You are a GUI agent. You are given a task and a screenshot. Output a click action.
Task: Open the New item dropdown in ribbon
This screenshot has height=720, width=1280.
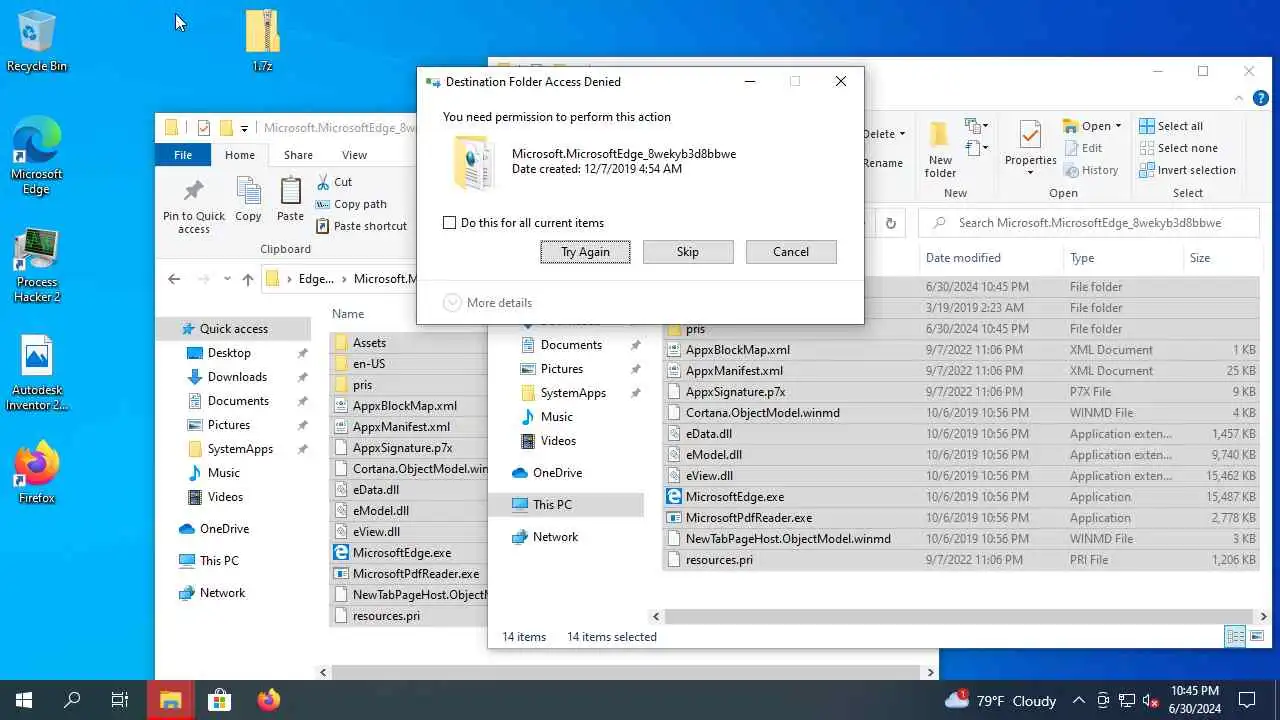[976, 126]
